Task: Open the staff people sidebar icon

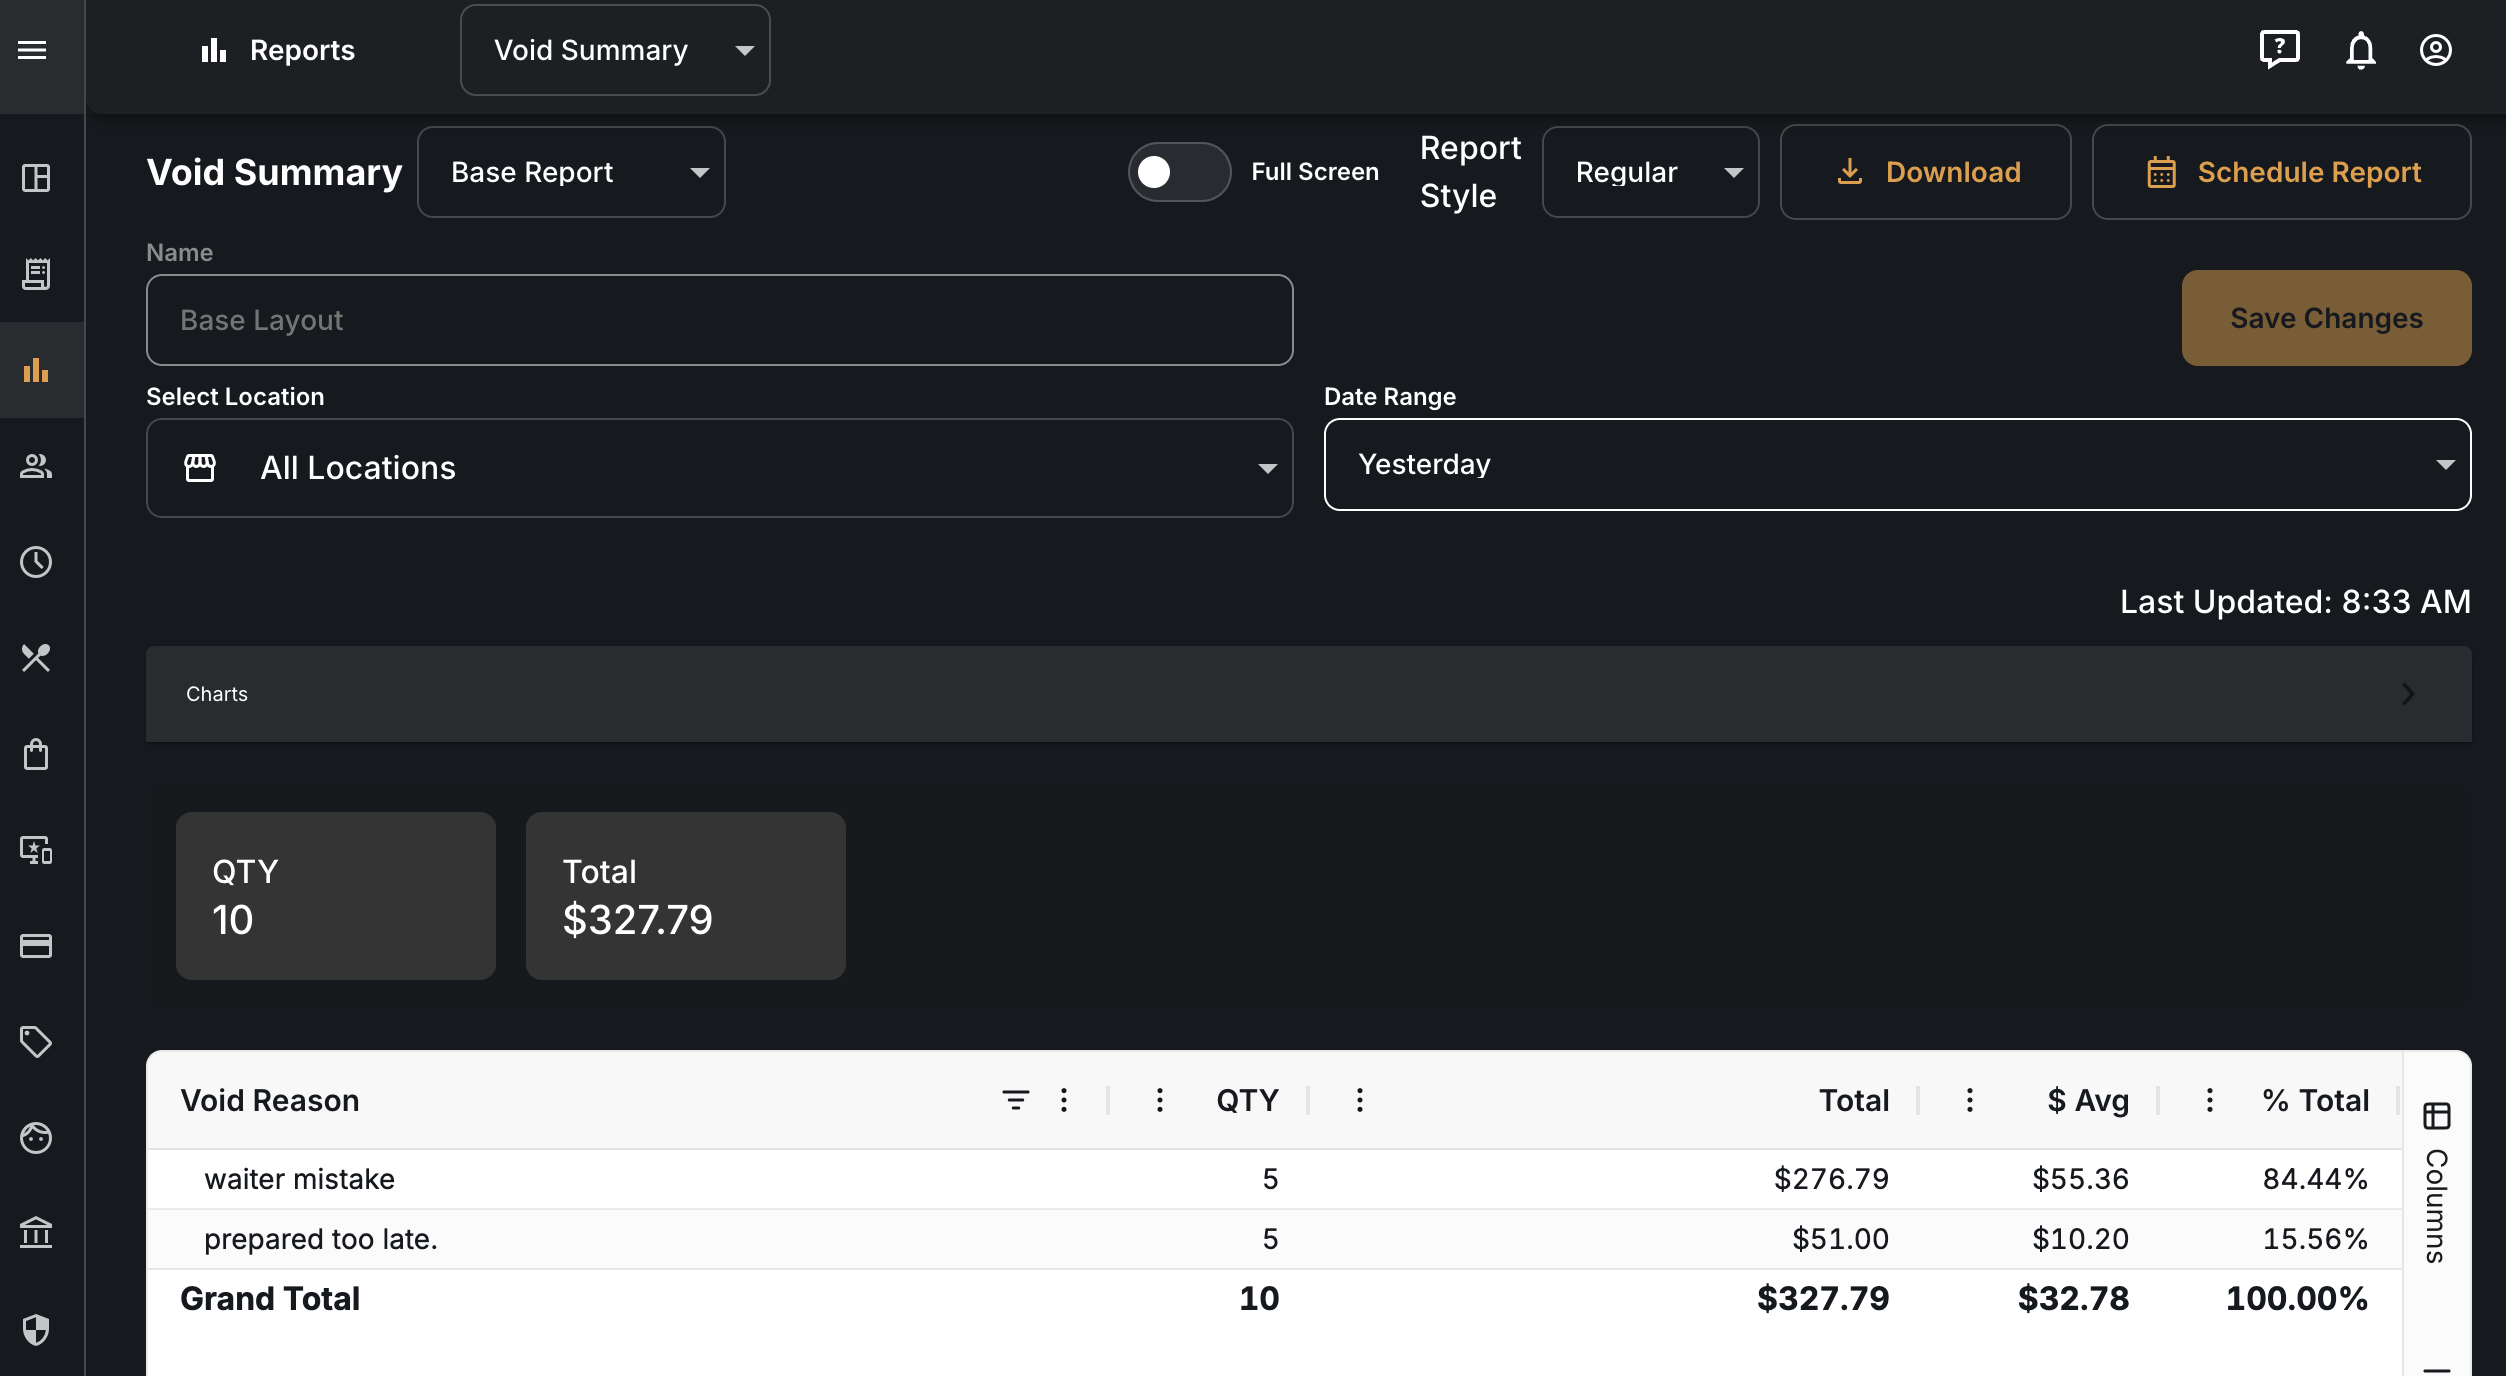Action: (36, 466)
